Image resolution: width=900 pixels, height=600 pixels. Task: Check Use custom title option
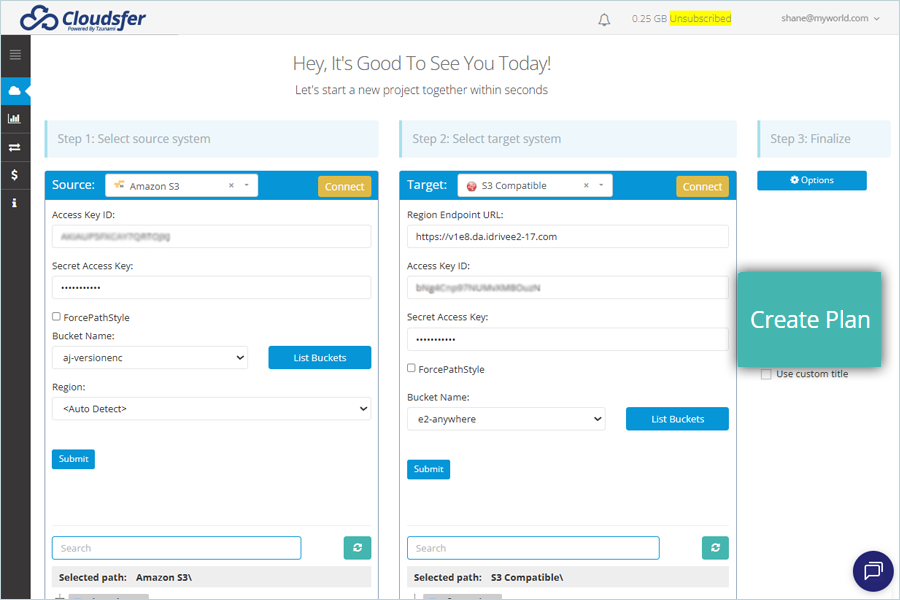(766, 374)
